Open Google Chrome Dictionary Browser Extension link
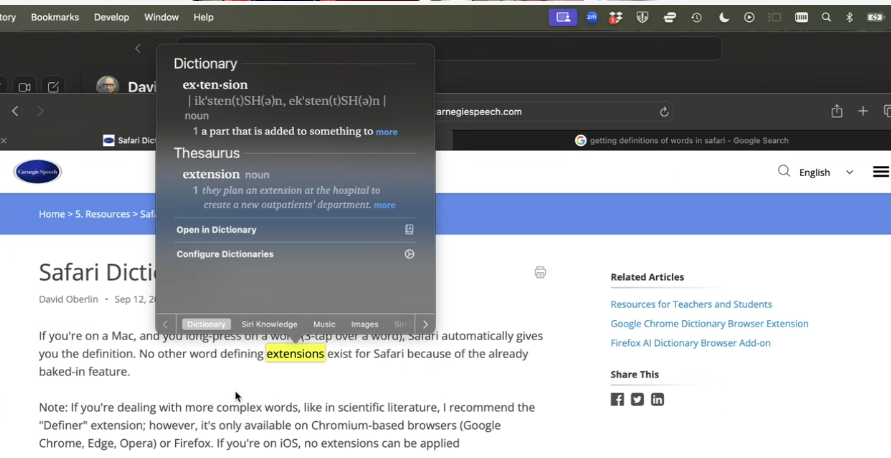Viewport: 891px width, 458px height. (709, 323)
